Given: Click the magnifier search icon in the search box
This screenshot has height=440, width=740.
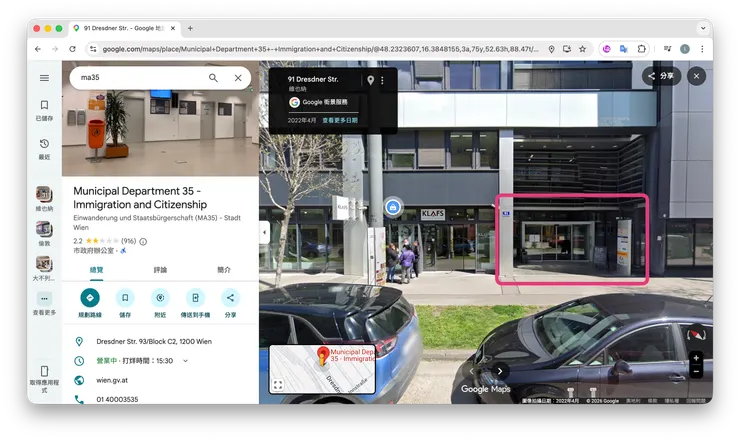Looking at the screenshot, I should coord(213,78).
